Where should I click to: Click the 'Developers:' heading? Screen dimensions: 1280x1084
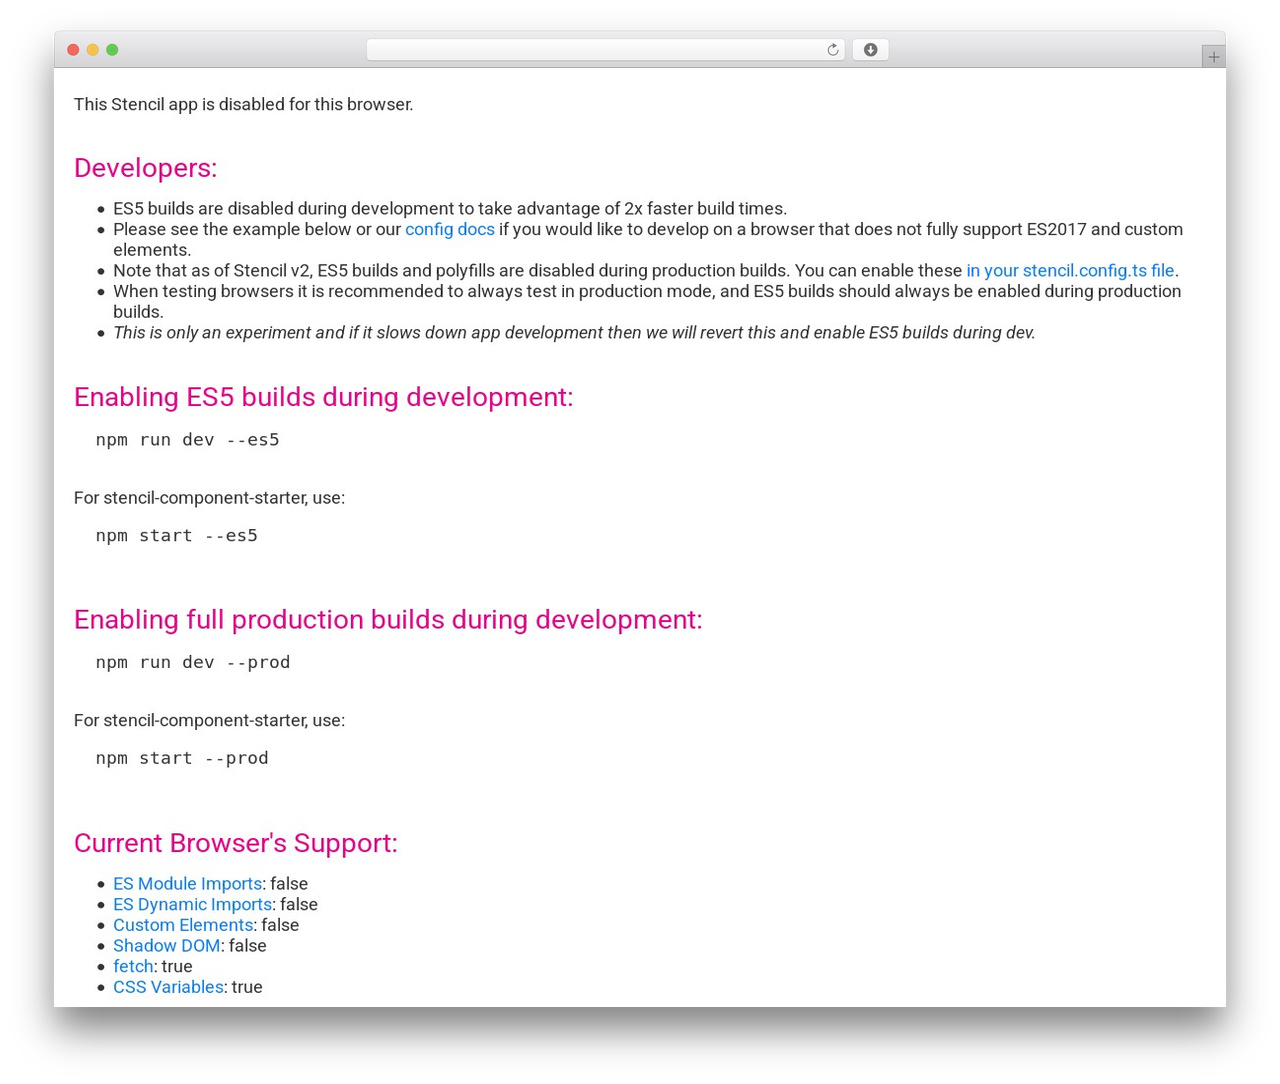pos(146,168)
